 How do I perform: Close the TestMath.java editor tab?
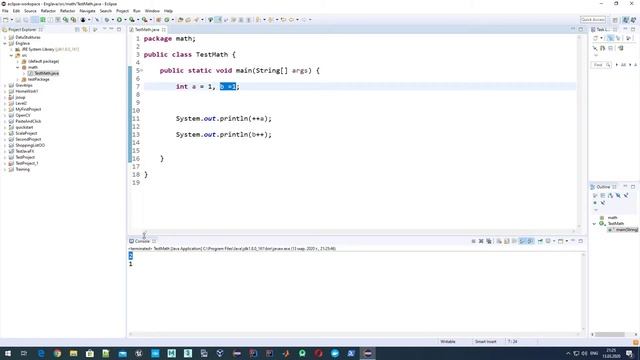pos(164,30)
